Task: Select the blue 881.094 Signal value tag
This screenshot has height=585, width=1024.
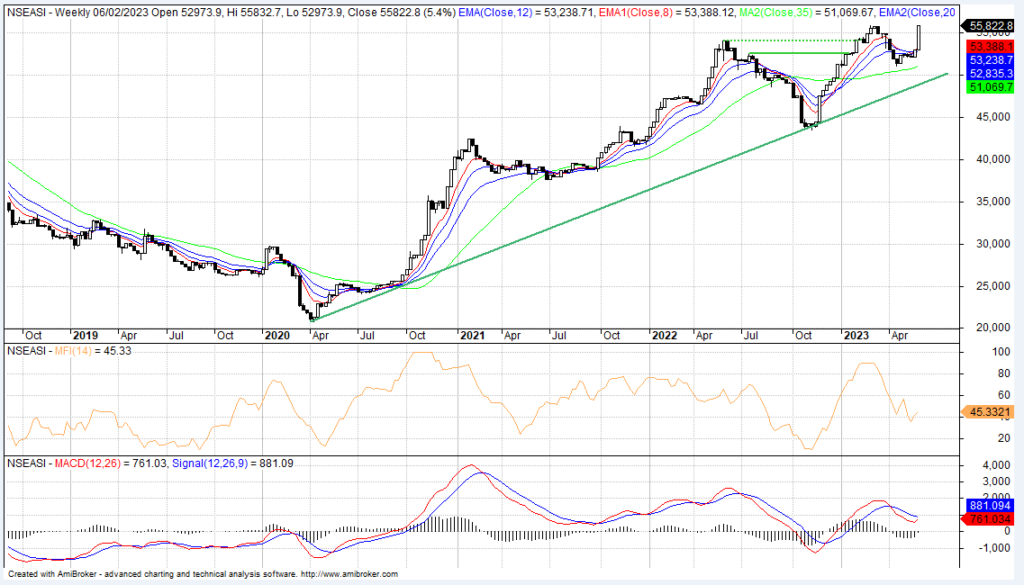Action: pos(989,505)
